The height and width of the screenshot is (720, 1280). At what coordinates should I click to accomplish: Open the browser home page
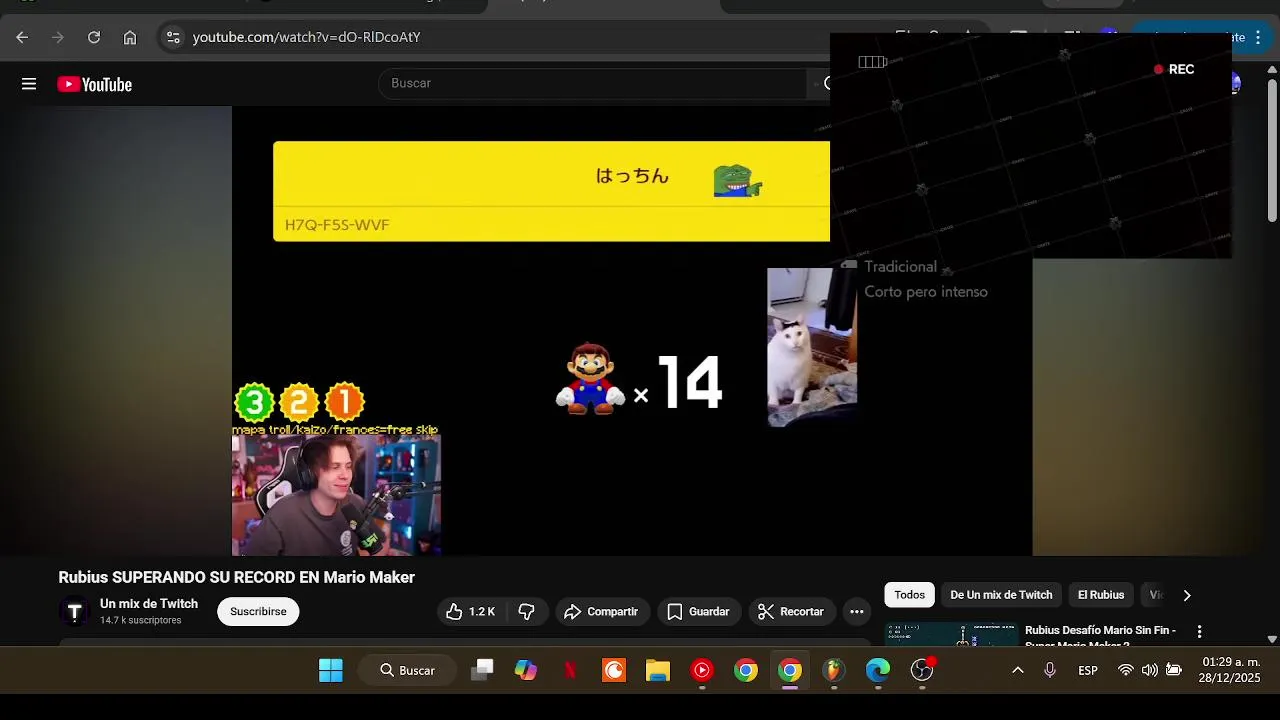(130, 37)
